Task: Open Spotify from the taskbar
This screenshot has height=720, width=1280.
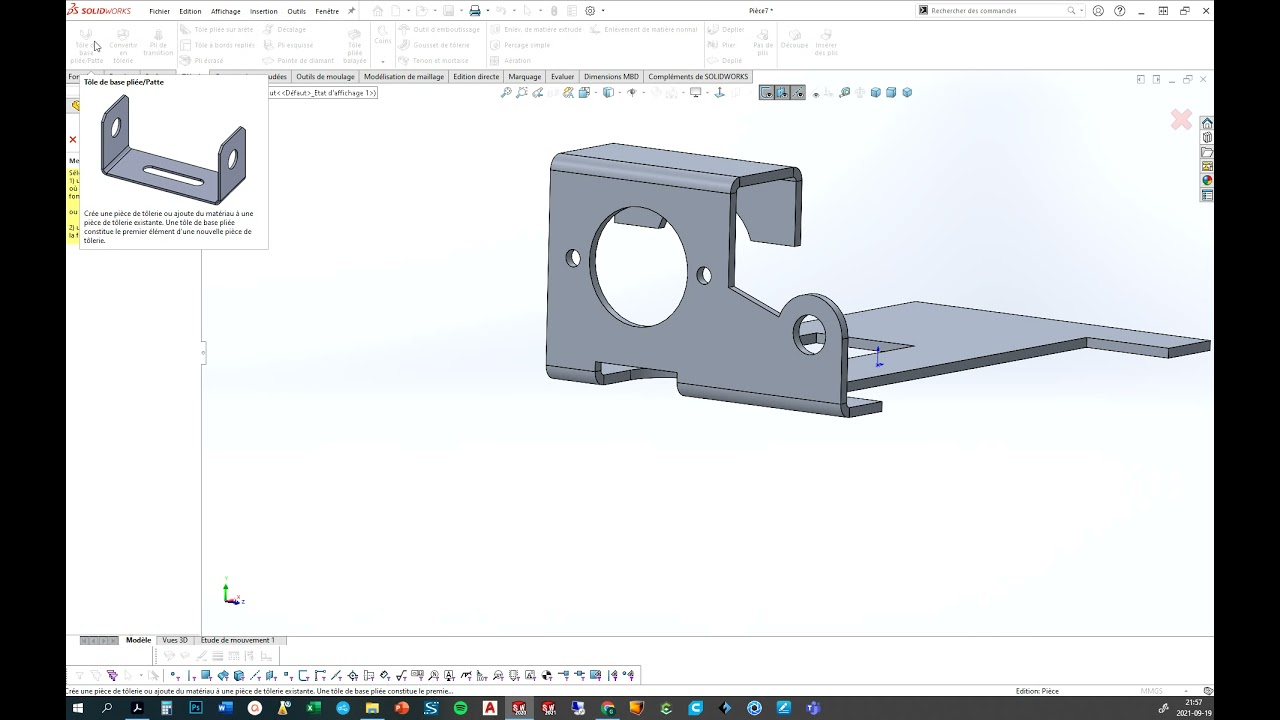Action: [x=460, y=708]
